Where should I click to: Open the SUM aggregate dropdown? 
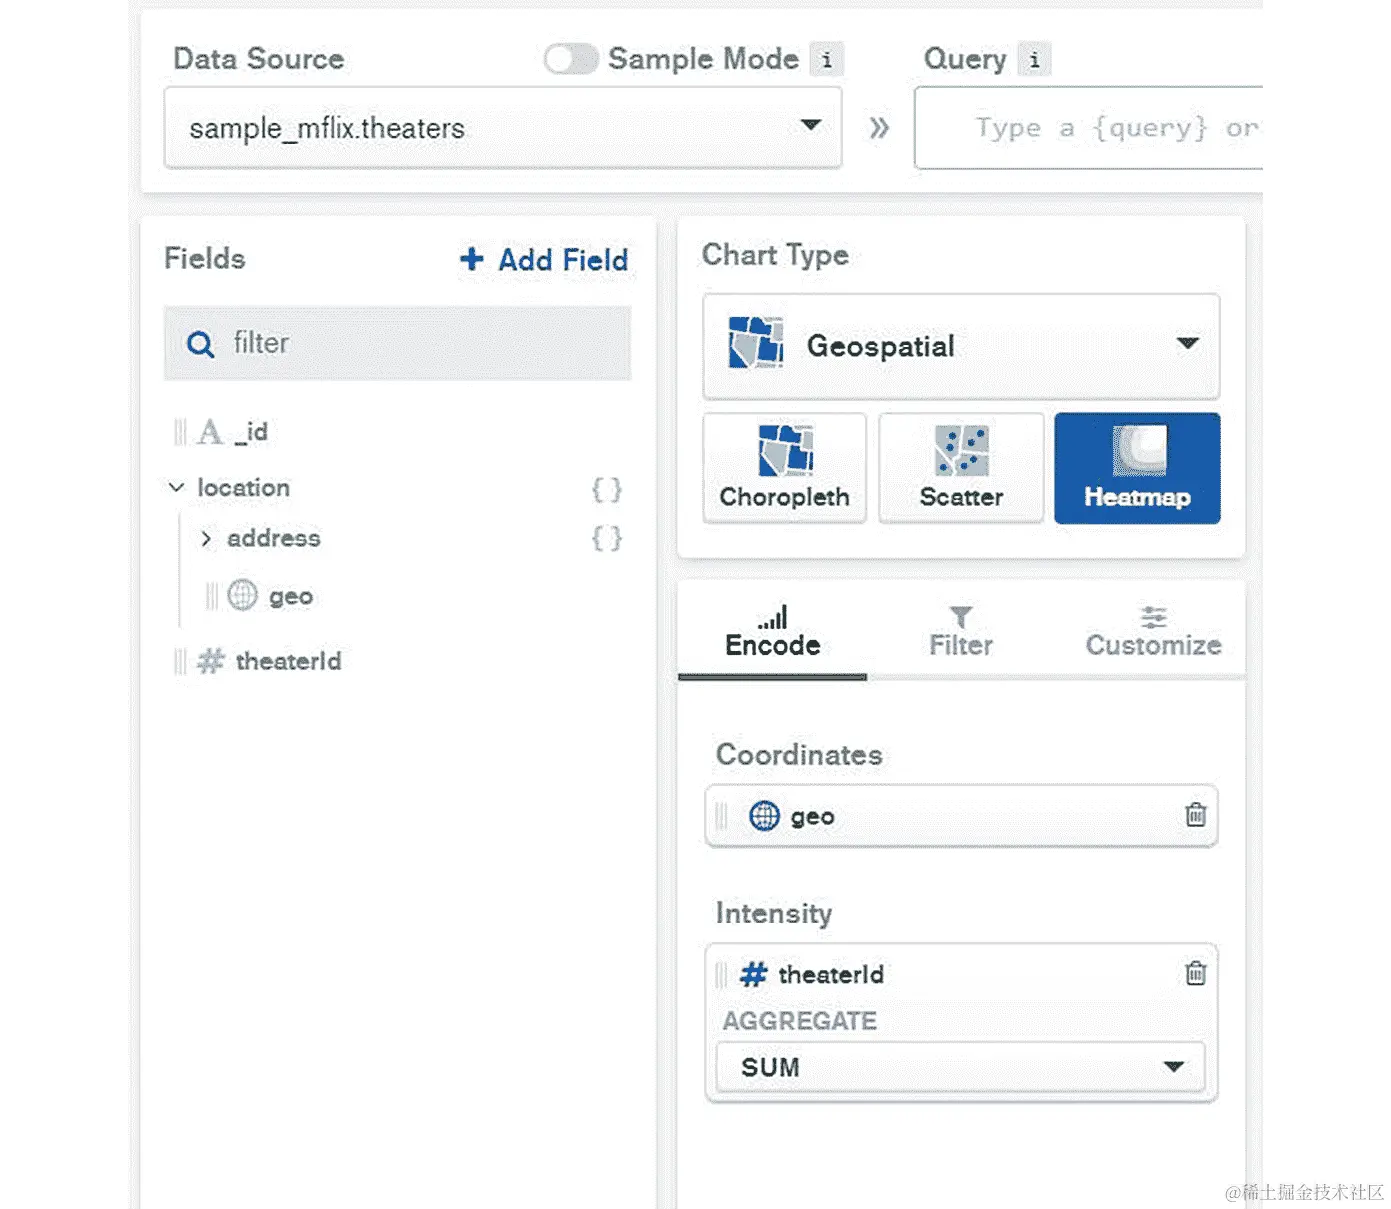coord(960,1067)
